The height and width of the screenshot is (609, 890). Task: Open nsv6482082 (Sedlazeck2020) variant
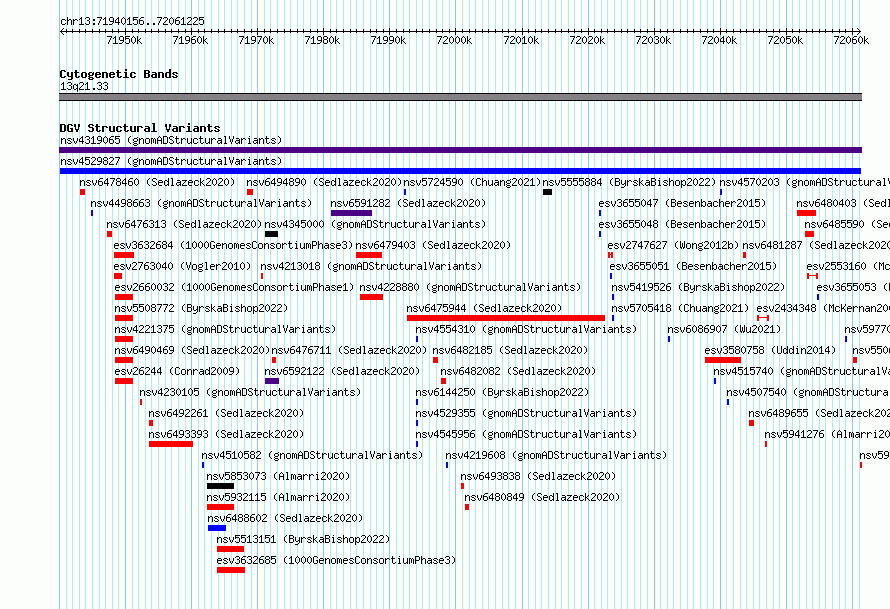pos(518,371)
